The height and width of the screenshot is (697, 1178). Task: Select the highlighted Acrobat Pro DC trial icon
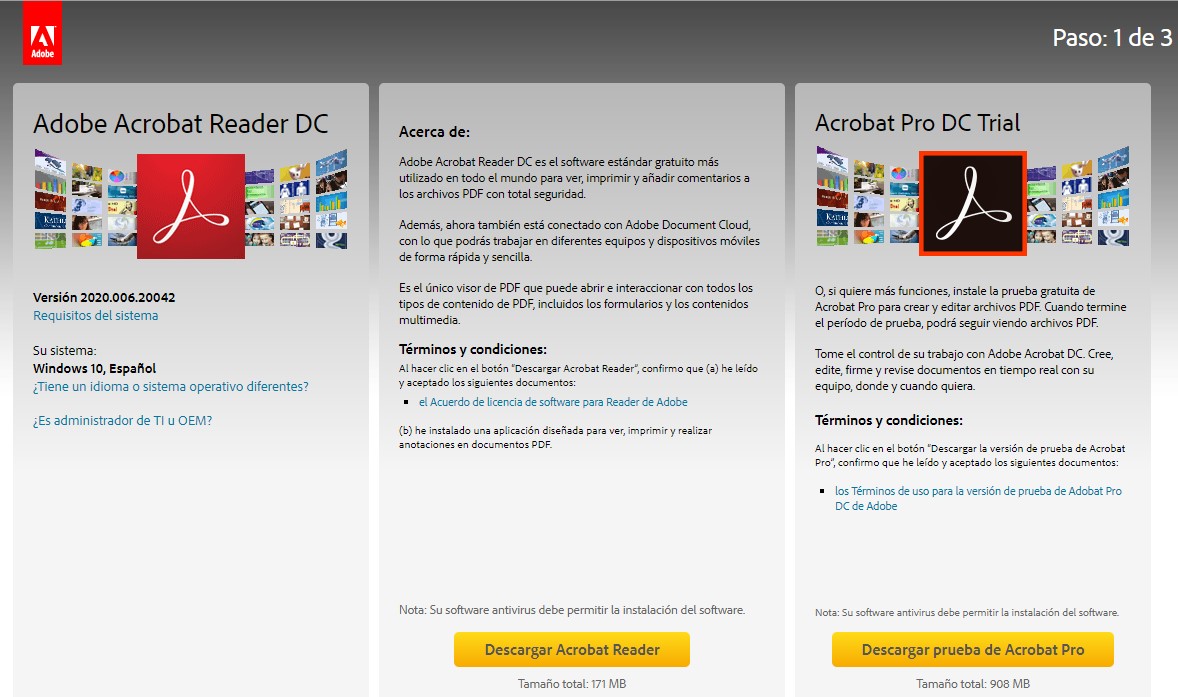pyautogui.click(x=972, y=205)
